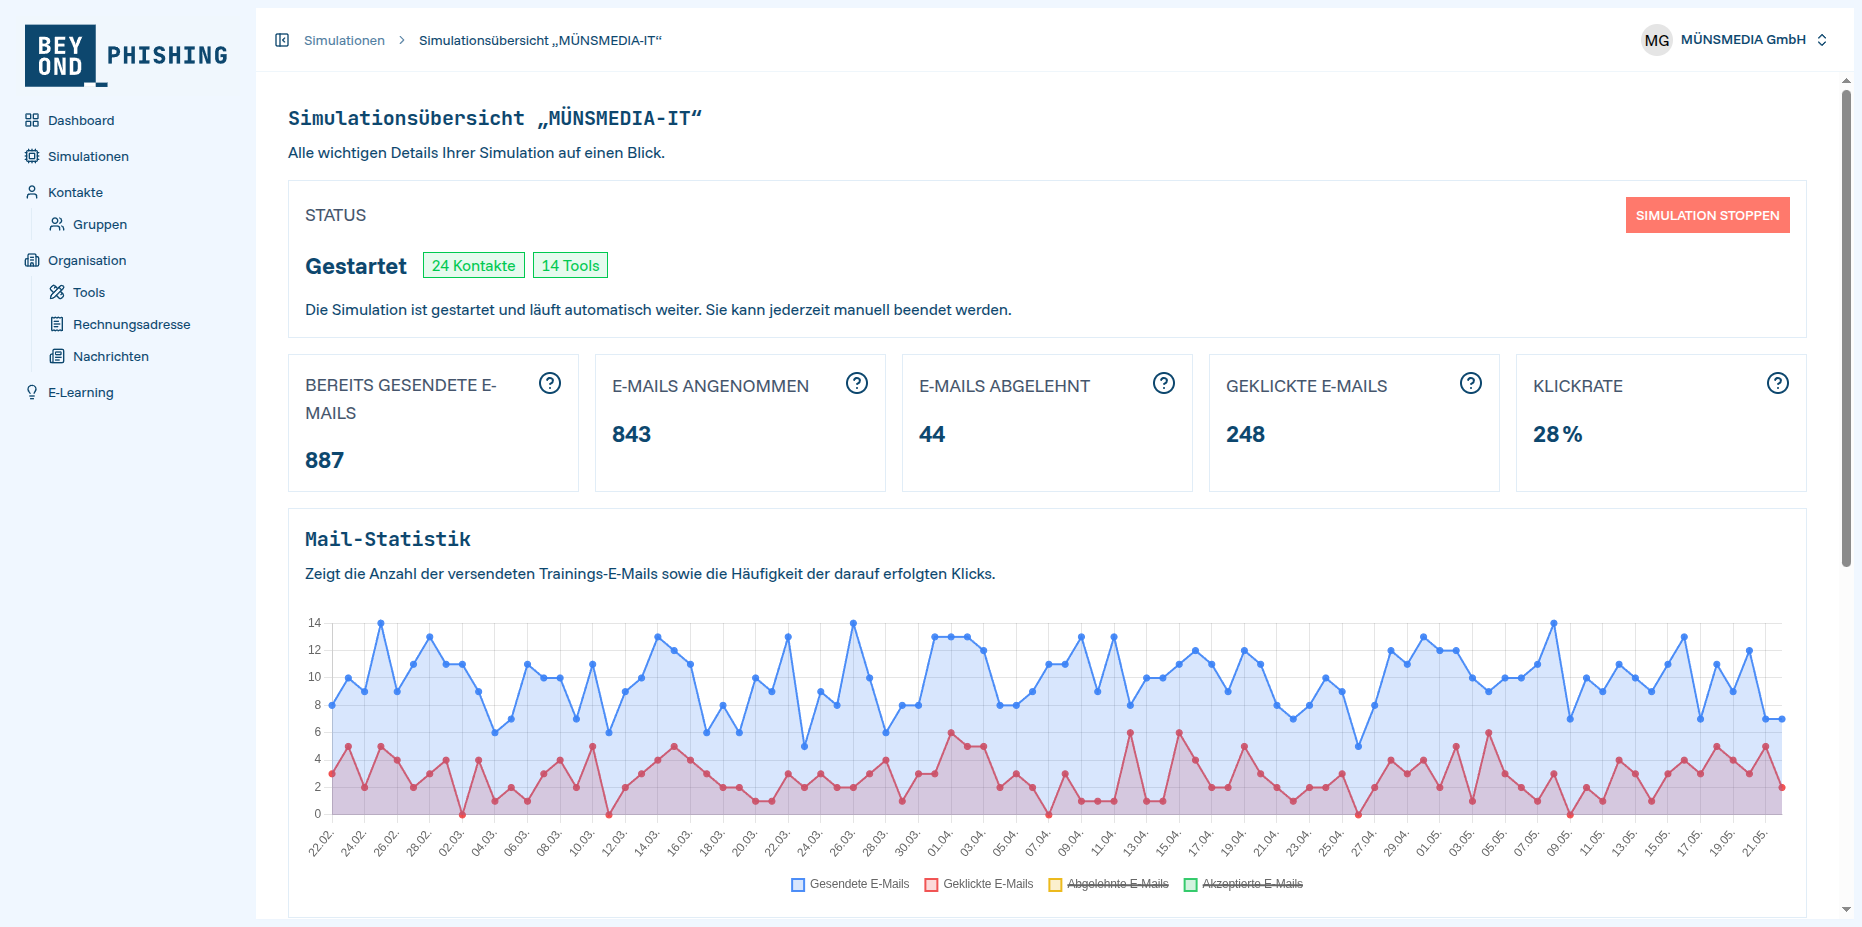
Task: Click the page vertical scrollbar thumb
Action: [1846, 328]
